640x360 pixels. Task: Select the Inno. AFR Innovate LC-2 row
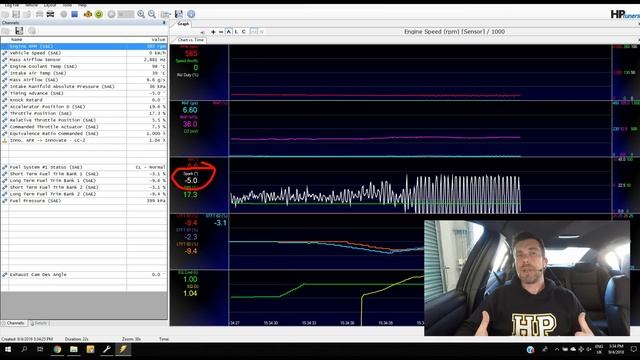point(84,140)
